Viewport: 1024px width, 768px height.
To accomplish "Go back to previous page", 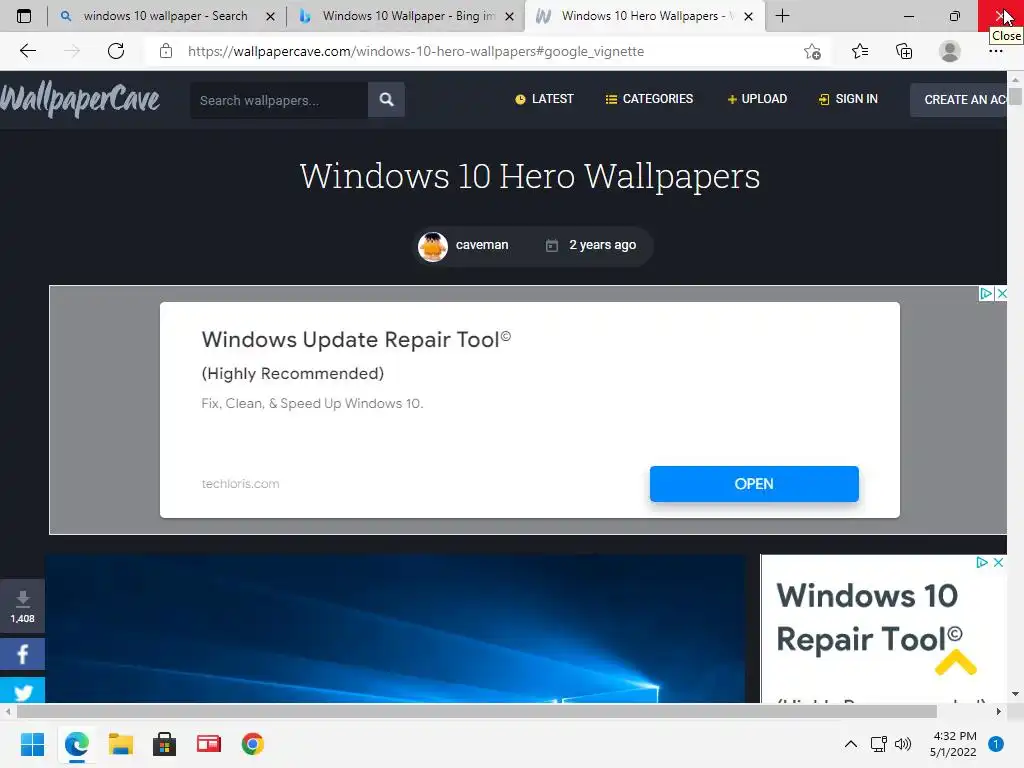I will click(27, 51).
